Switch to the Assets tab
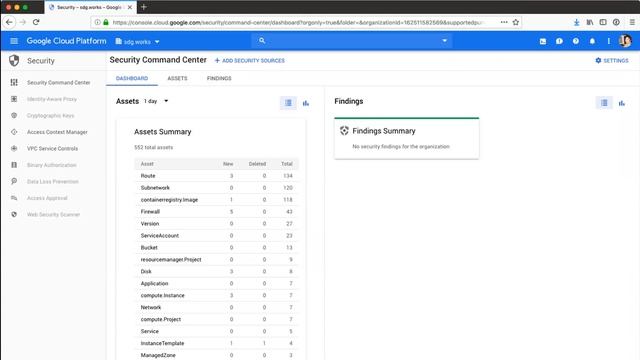This screenshot has height=360, width=640. coord(177,78)
